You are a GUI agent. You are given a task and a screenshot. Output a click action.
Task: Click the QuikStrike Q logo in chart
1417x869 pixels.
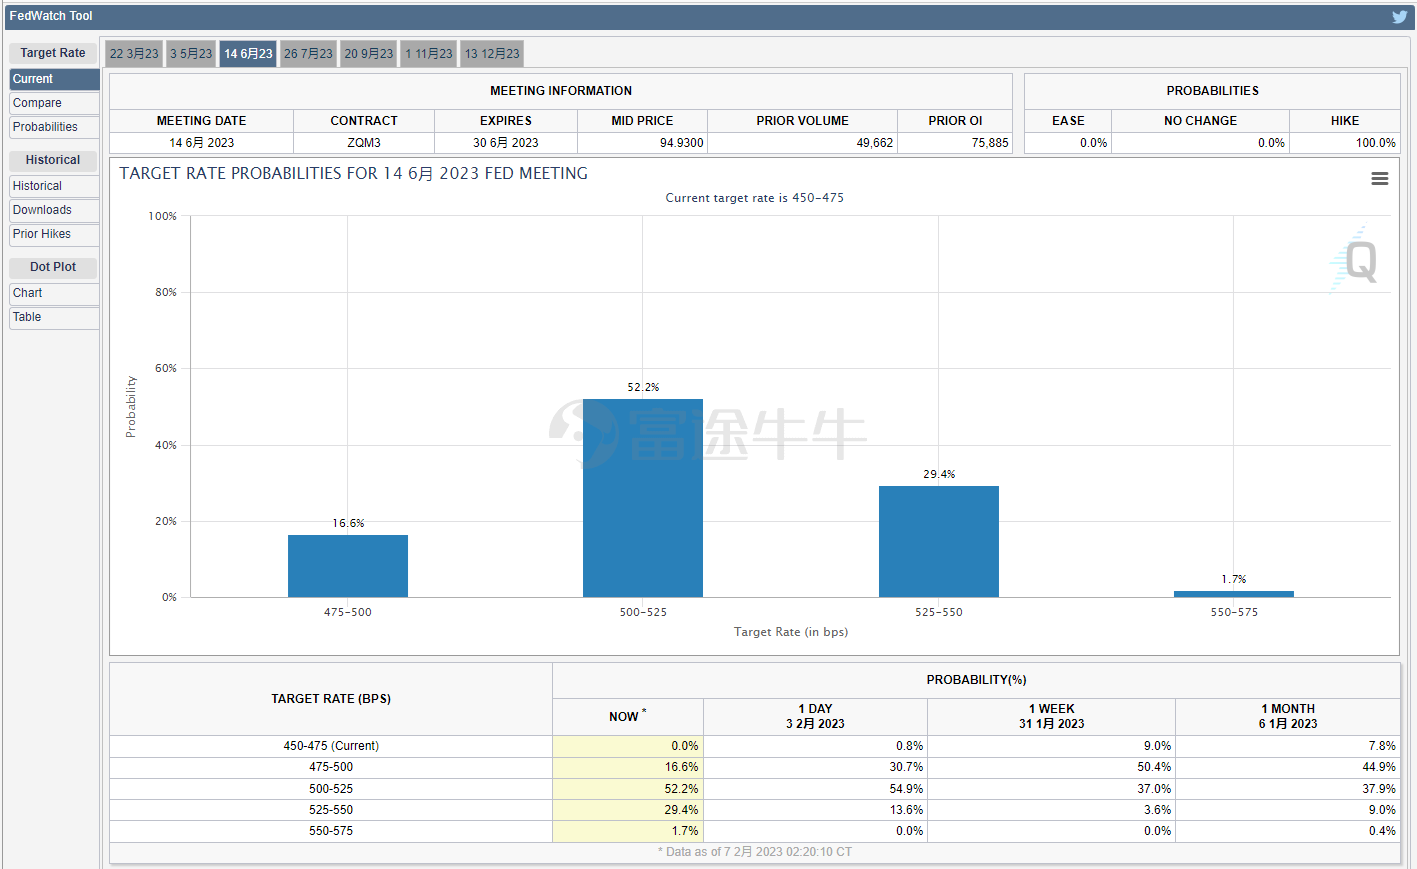(x=1355, y=260)
